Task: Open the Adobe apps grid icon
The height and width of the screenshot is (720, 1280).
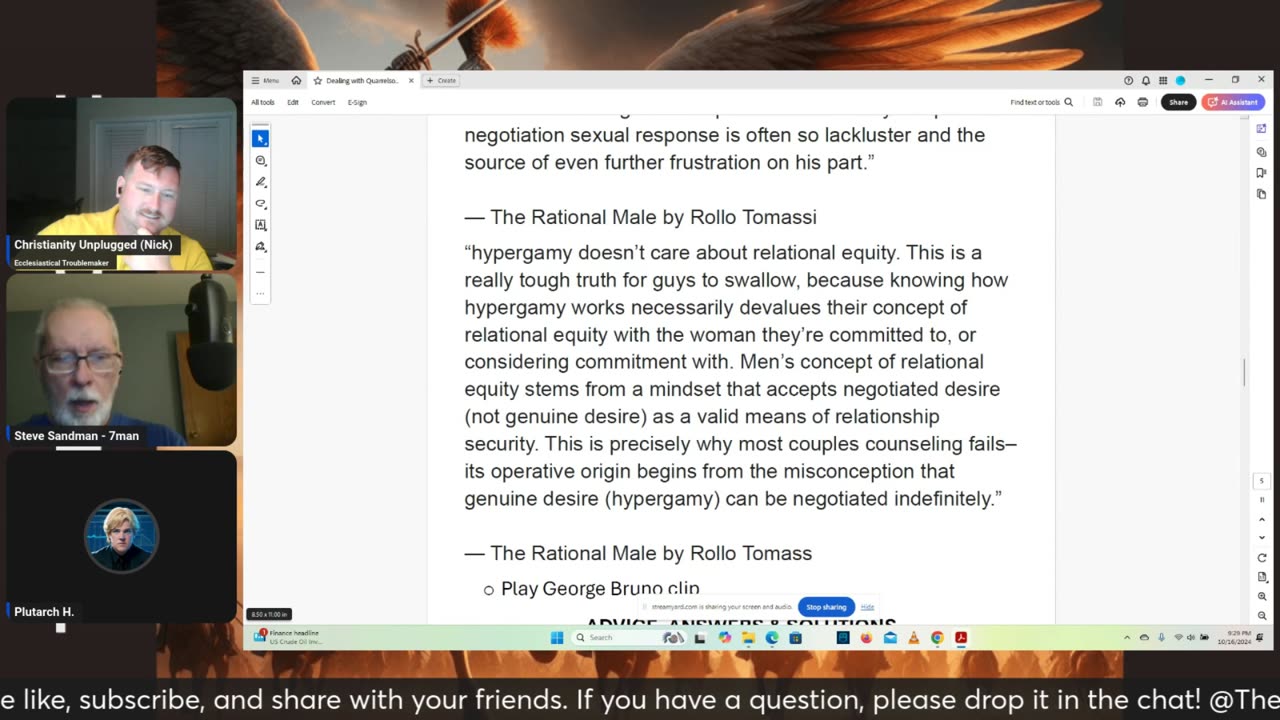Action: (1163, 80)
